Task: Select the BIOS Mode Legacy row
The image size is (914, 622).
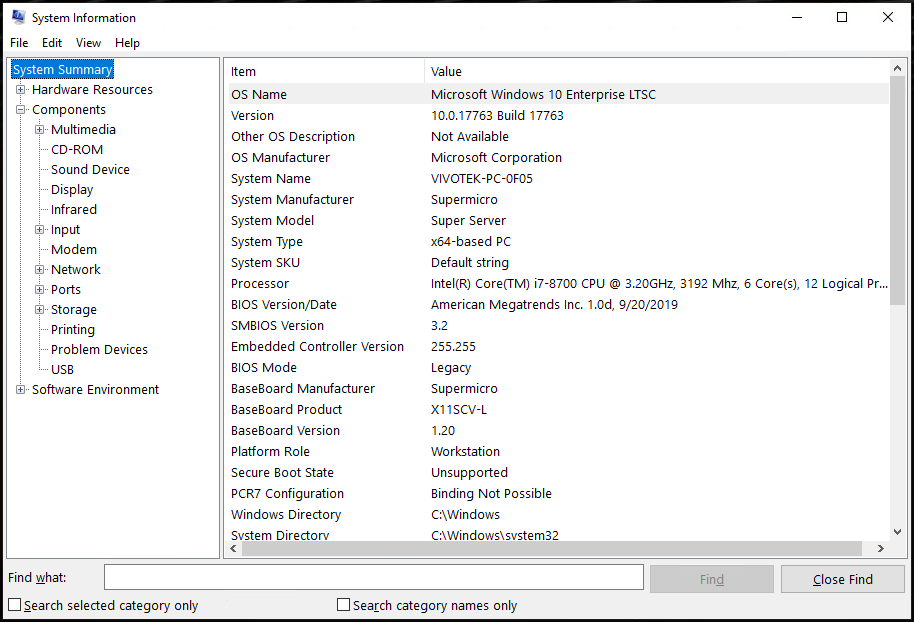Action: 558,367
